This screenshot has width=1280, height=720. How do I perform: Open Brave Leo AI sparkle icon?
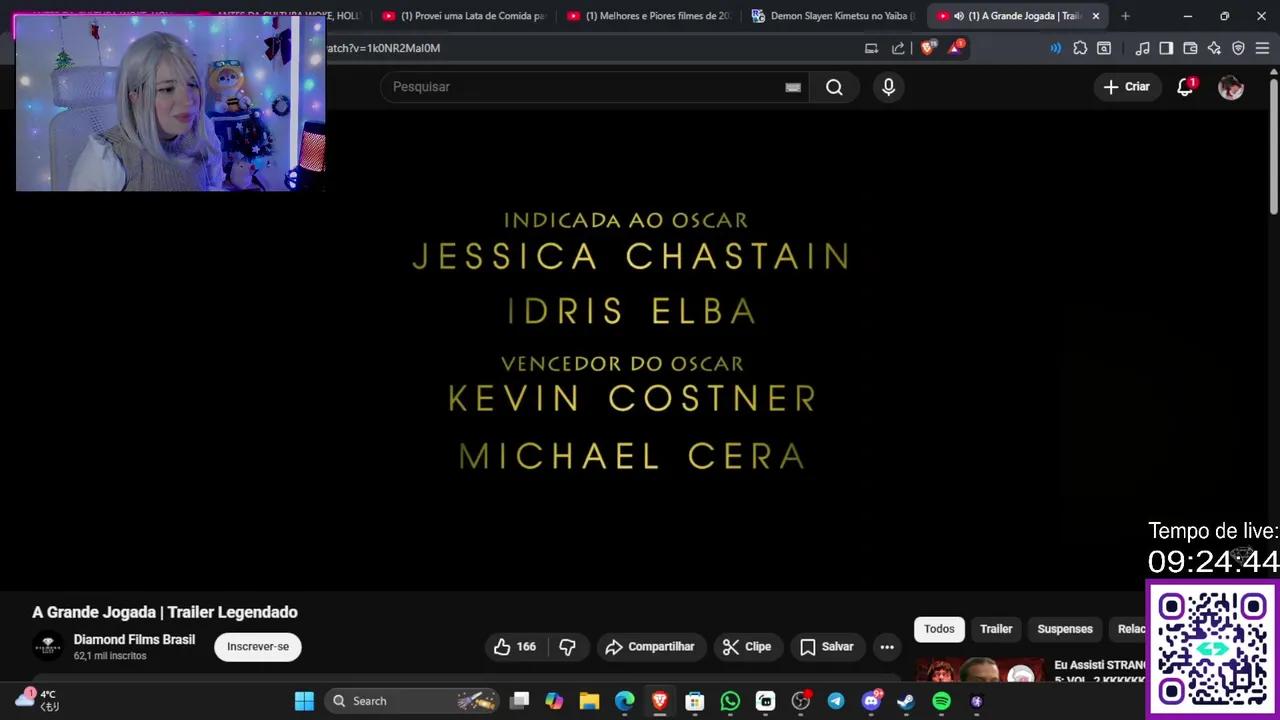coord(1214,48)
